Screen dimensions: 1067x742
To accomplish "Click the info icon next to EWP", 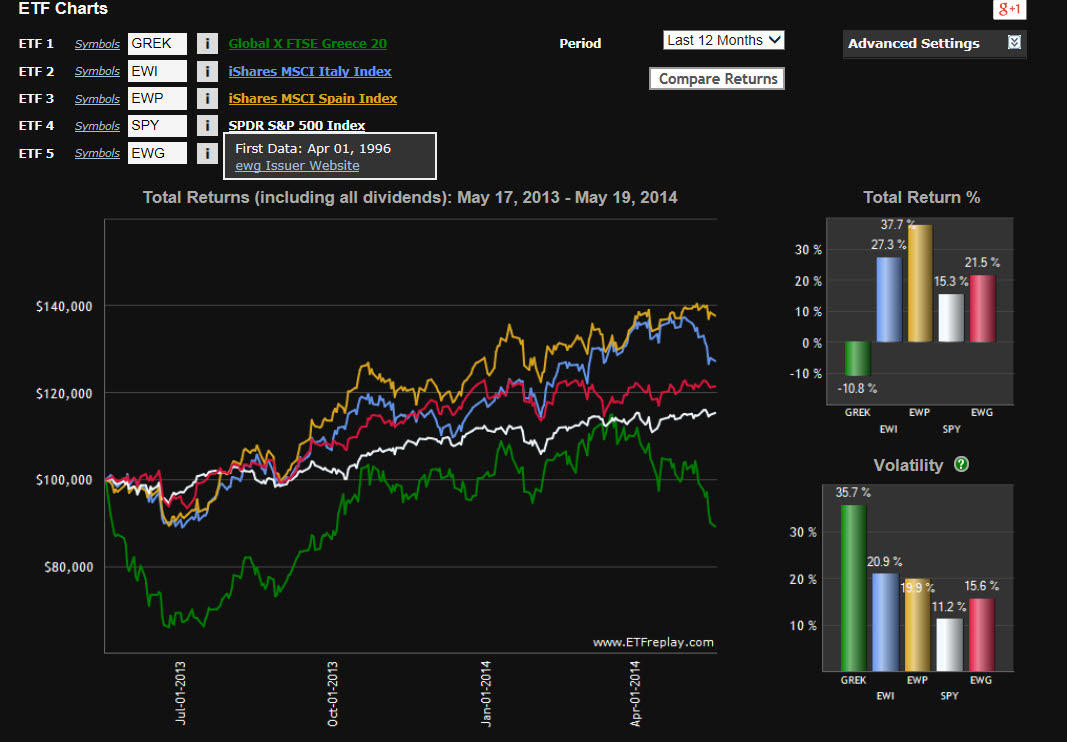I will tap(206, 98).
